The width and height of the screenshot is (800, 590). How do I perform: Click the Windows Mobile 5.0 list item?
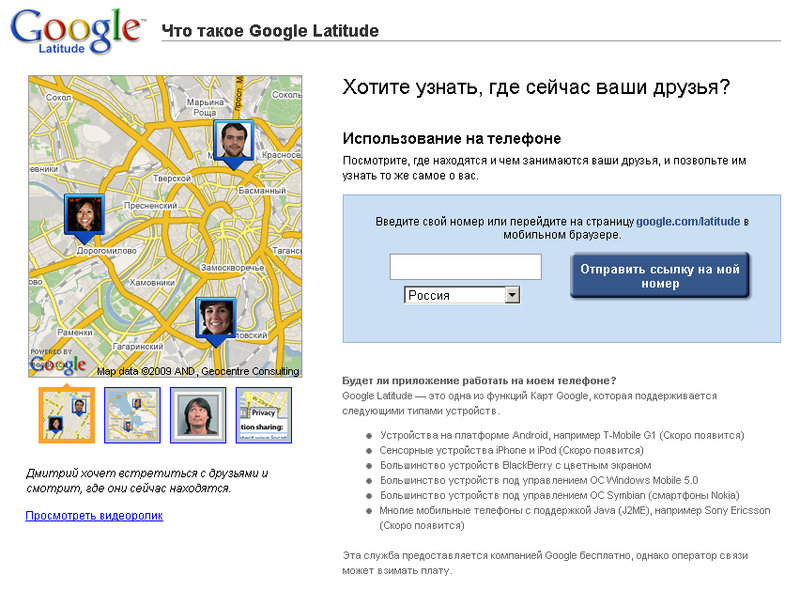pyautogui.click(x=539, y=480)
